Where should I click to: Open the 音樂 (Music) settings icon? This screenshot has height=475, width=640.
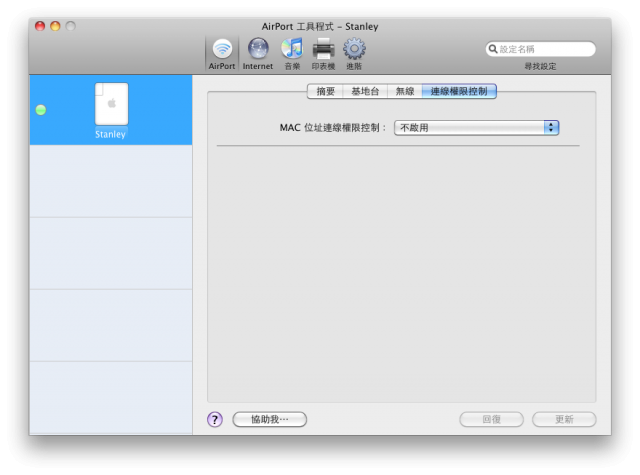point(292,54)
